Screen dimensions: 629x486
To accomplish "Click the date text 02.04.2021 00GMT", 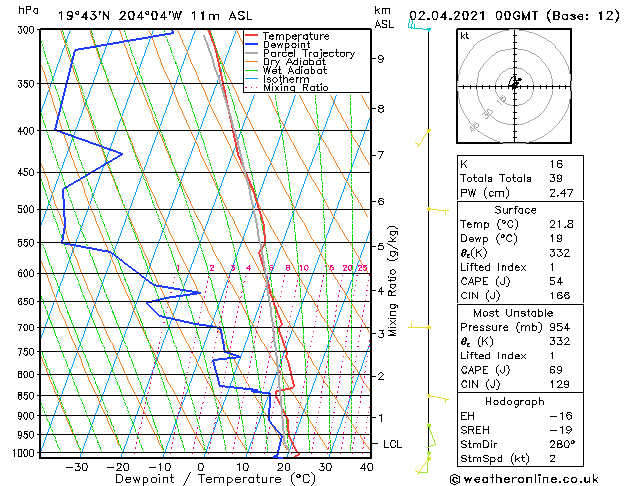I will (473, 16).
